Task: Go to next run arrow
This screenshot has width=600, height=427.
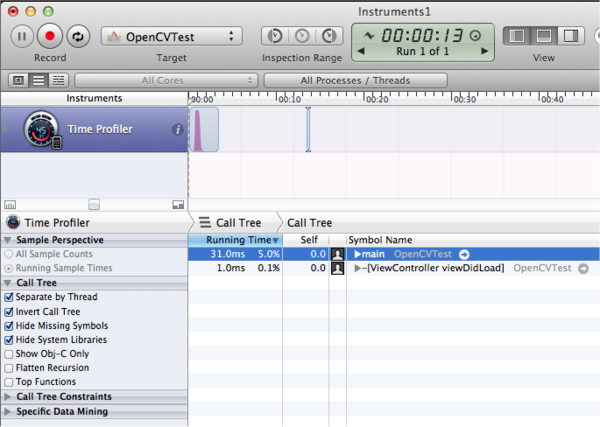Action: click(484, 51)
